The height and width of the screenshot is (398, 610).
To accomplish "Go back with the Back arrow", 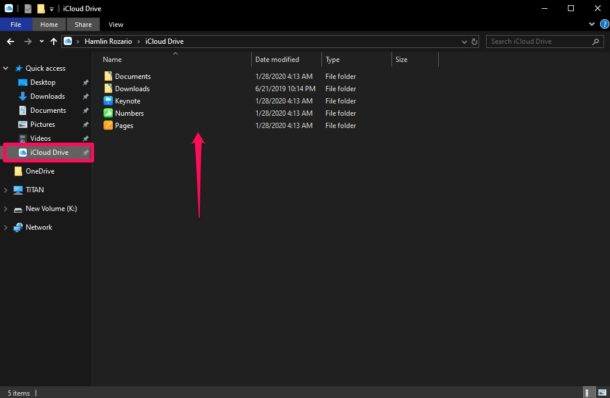I will [11, 41].
